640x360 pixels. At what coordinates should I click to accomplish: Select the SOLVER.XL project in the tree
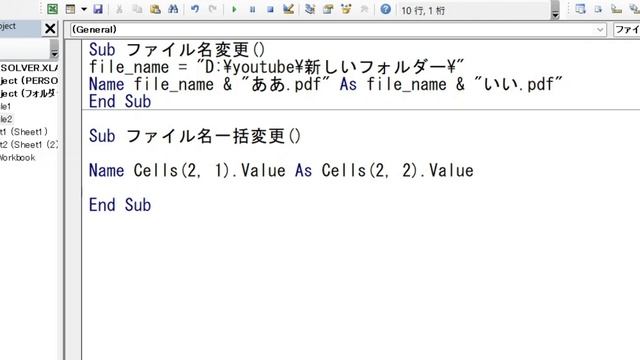(x=29, y=68)
